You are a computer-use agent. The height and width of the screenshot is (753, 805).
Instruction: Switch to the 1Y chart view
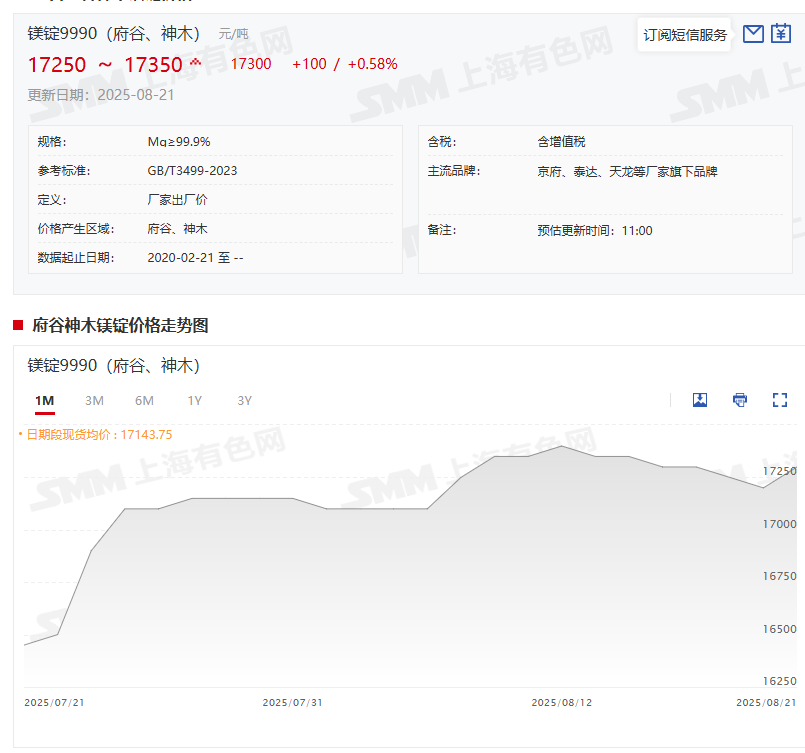tap(194, 401)
